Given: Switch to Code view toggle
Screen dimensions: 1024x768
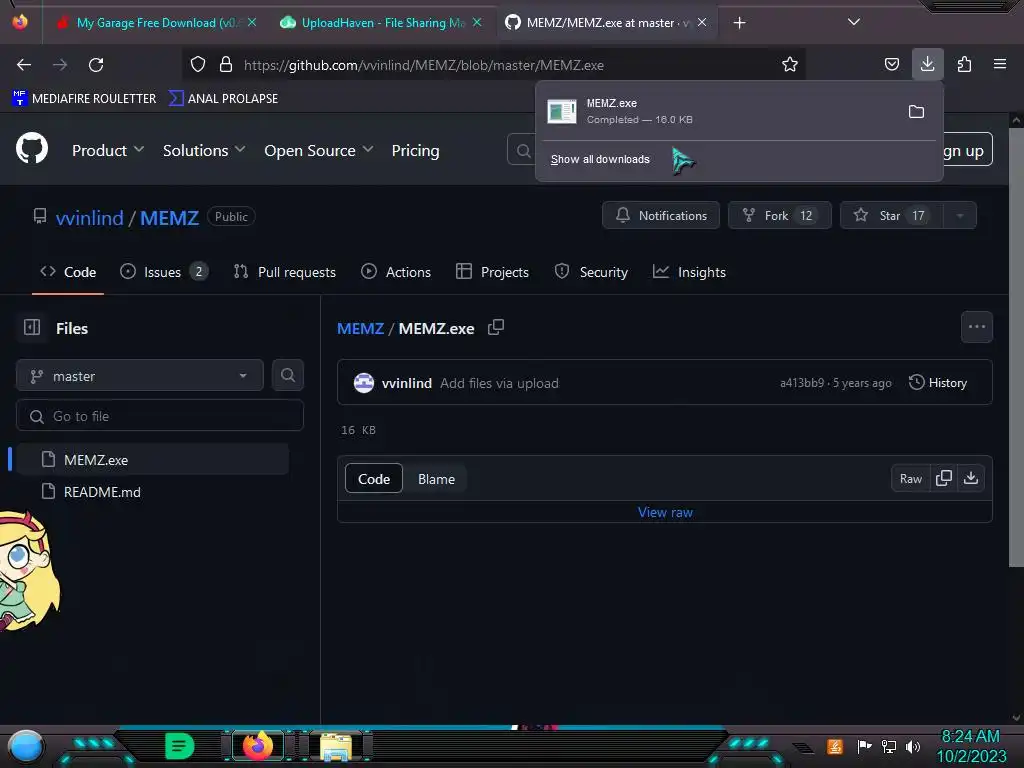Looking at the screenshot, I should click(374, 479).
